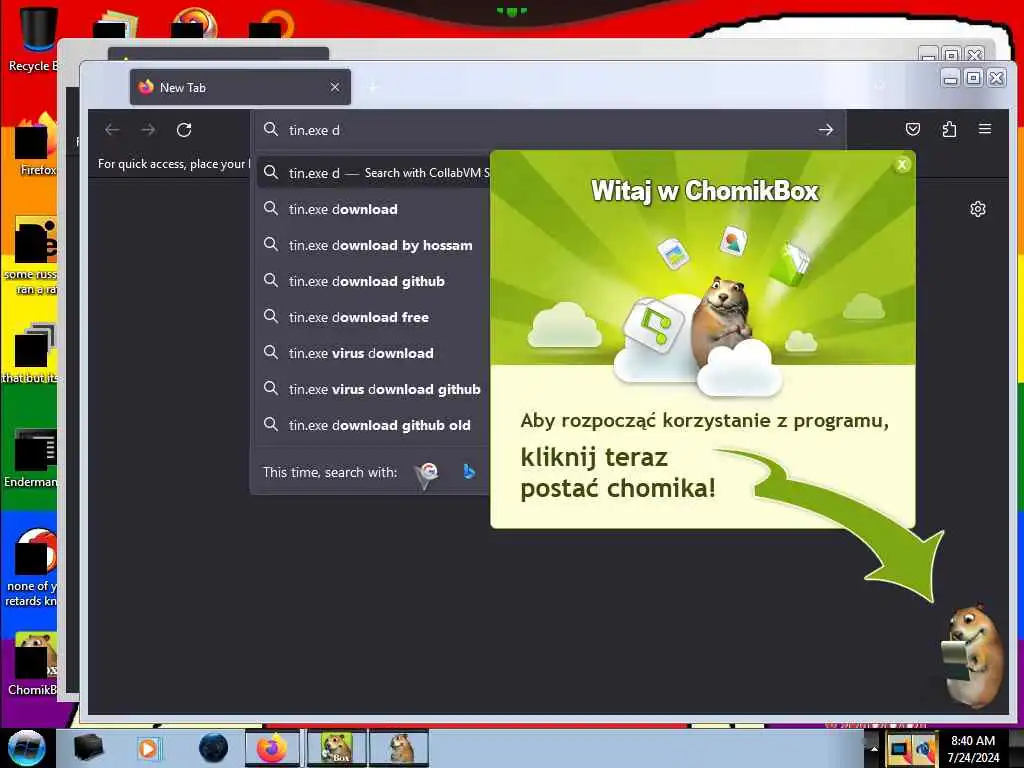Pick the 'tin.exe download github' suggestion
Image resolution: width=1024 pixels, height=768 pixels.
point(372,281)
